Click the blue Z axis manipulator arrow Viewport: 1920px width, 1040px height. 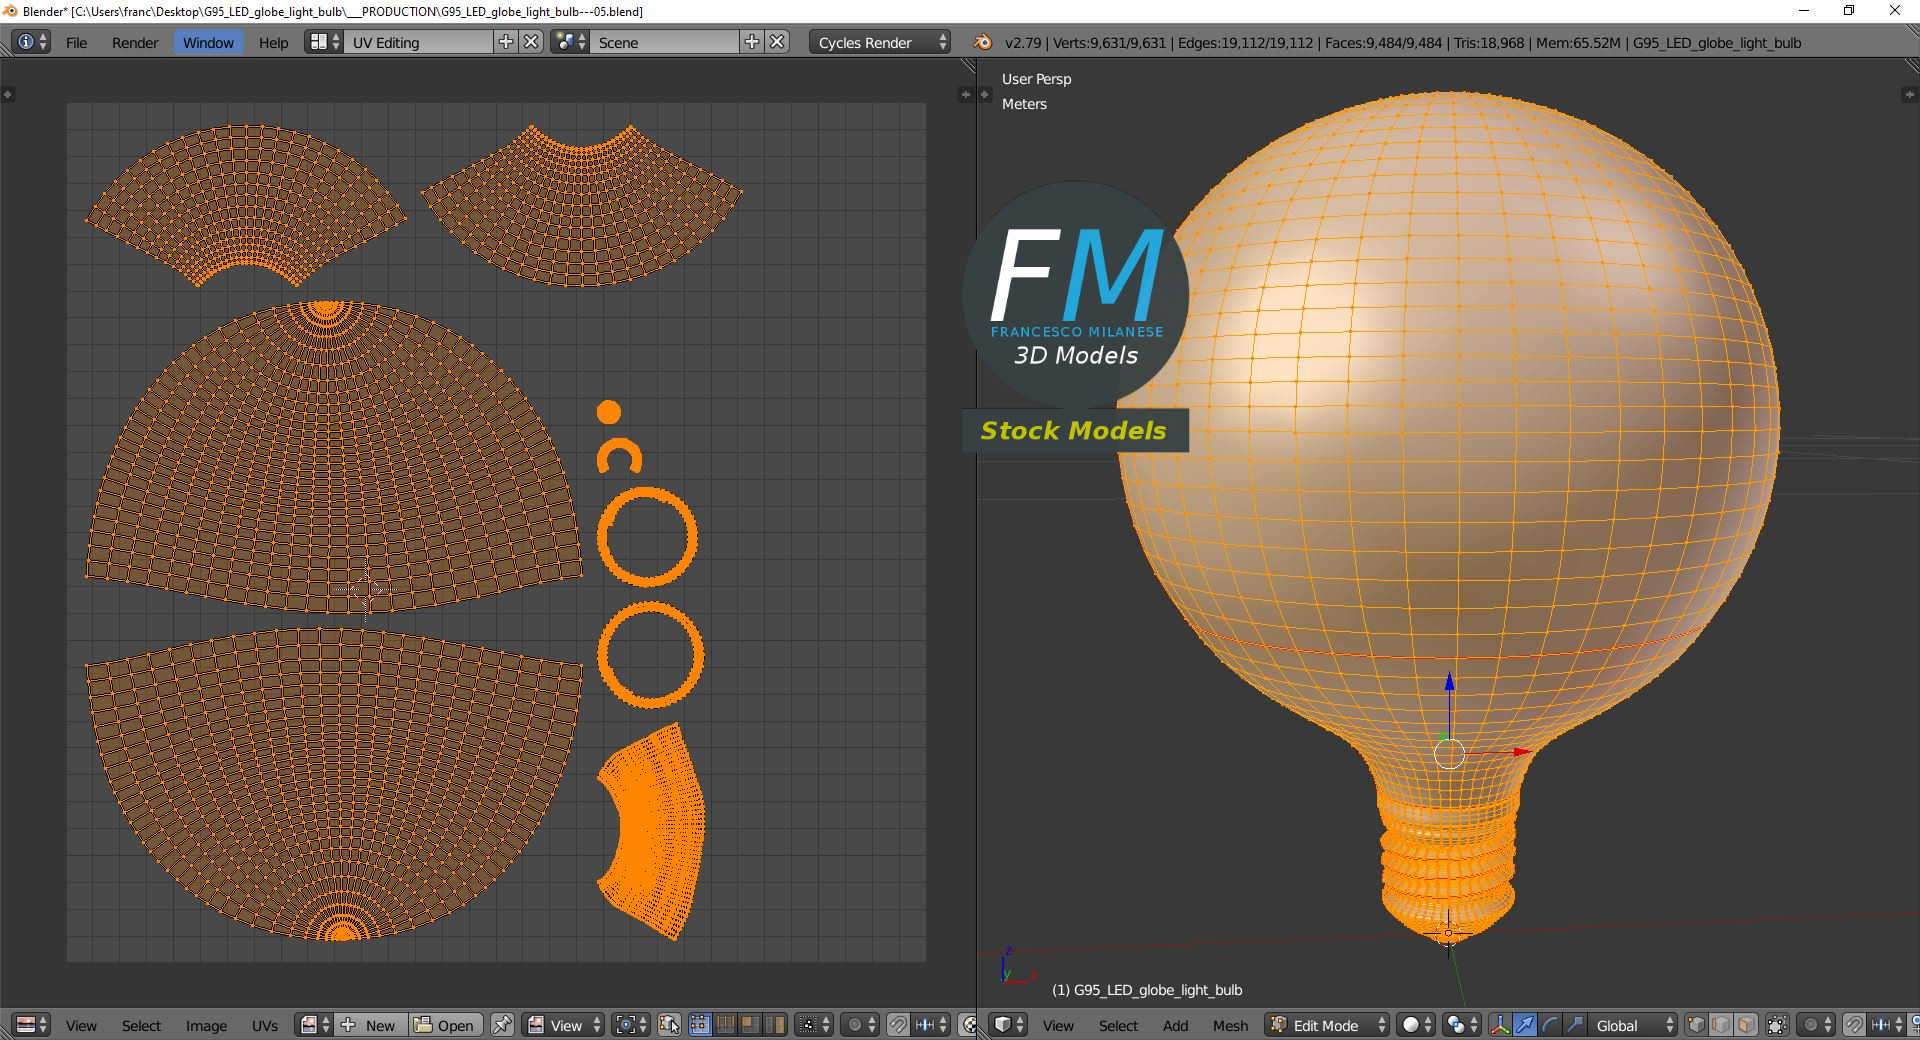[1449, 683]
